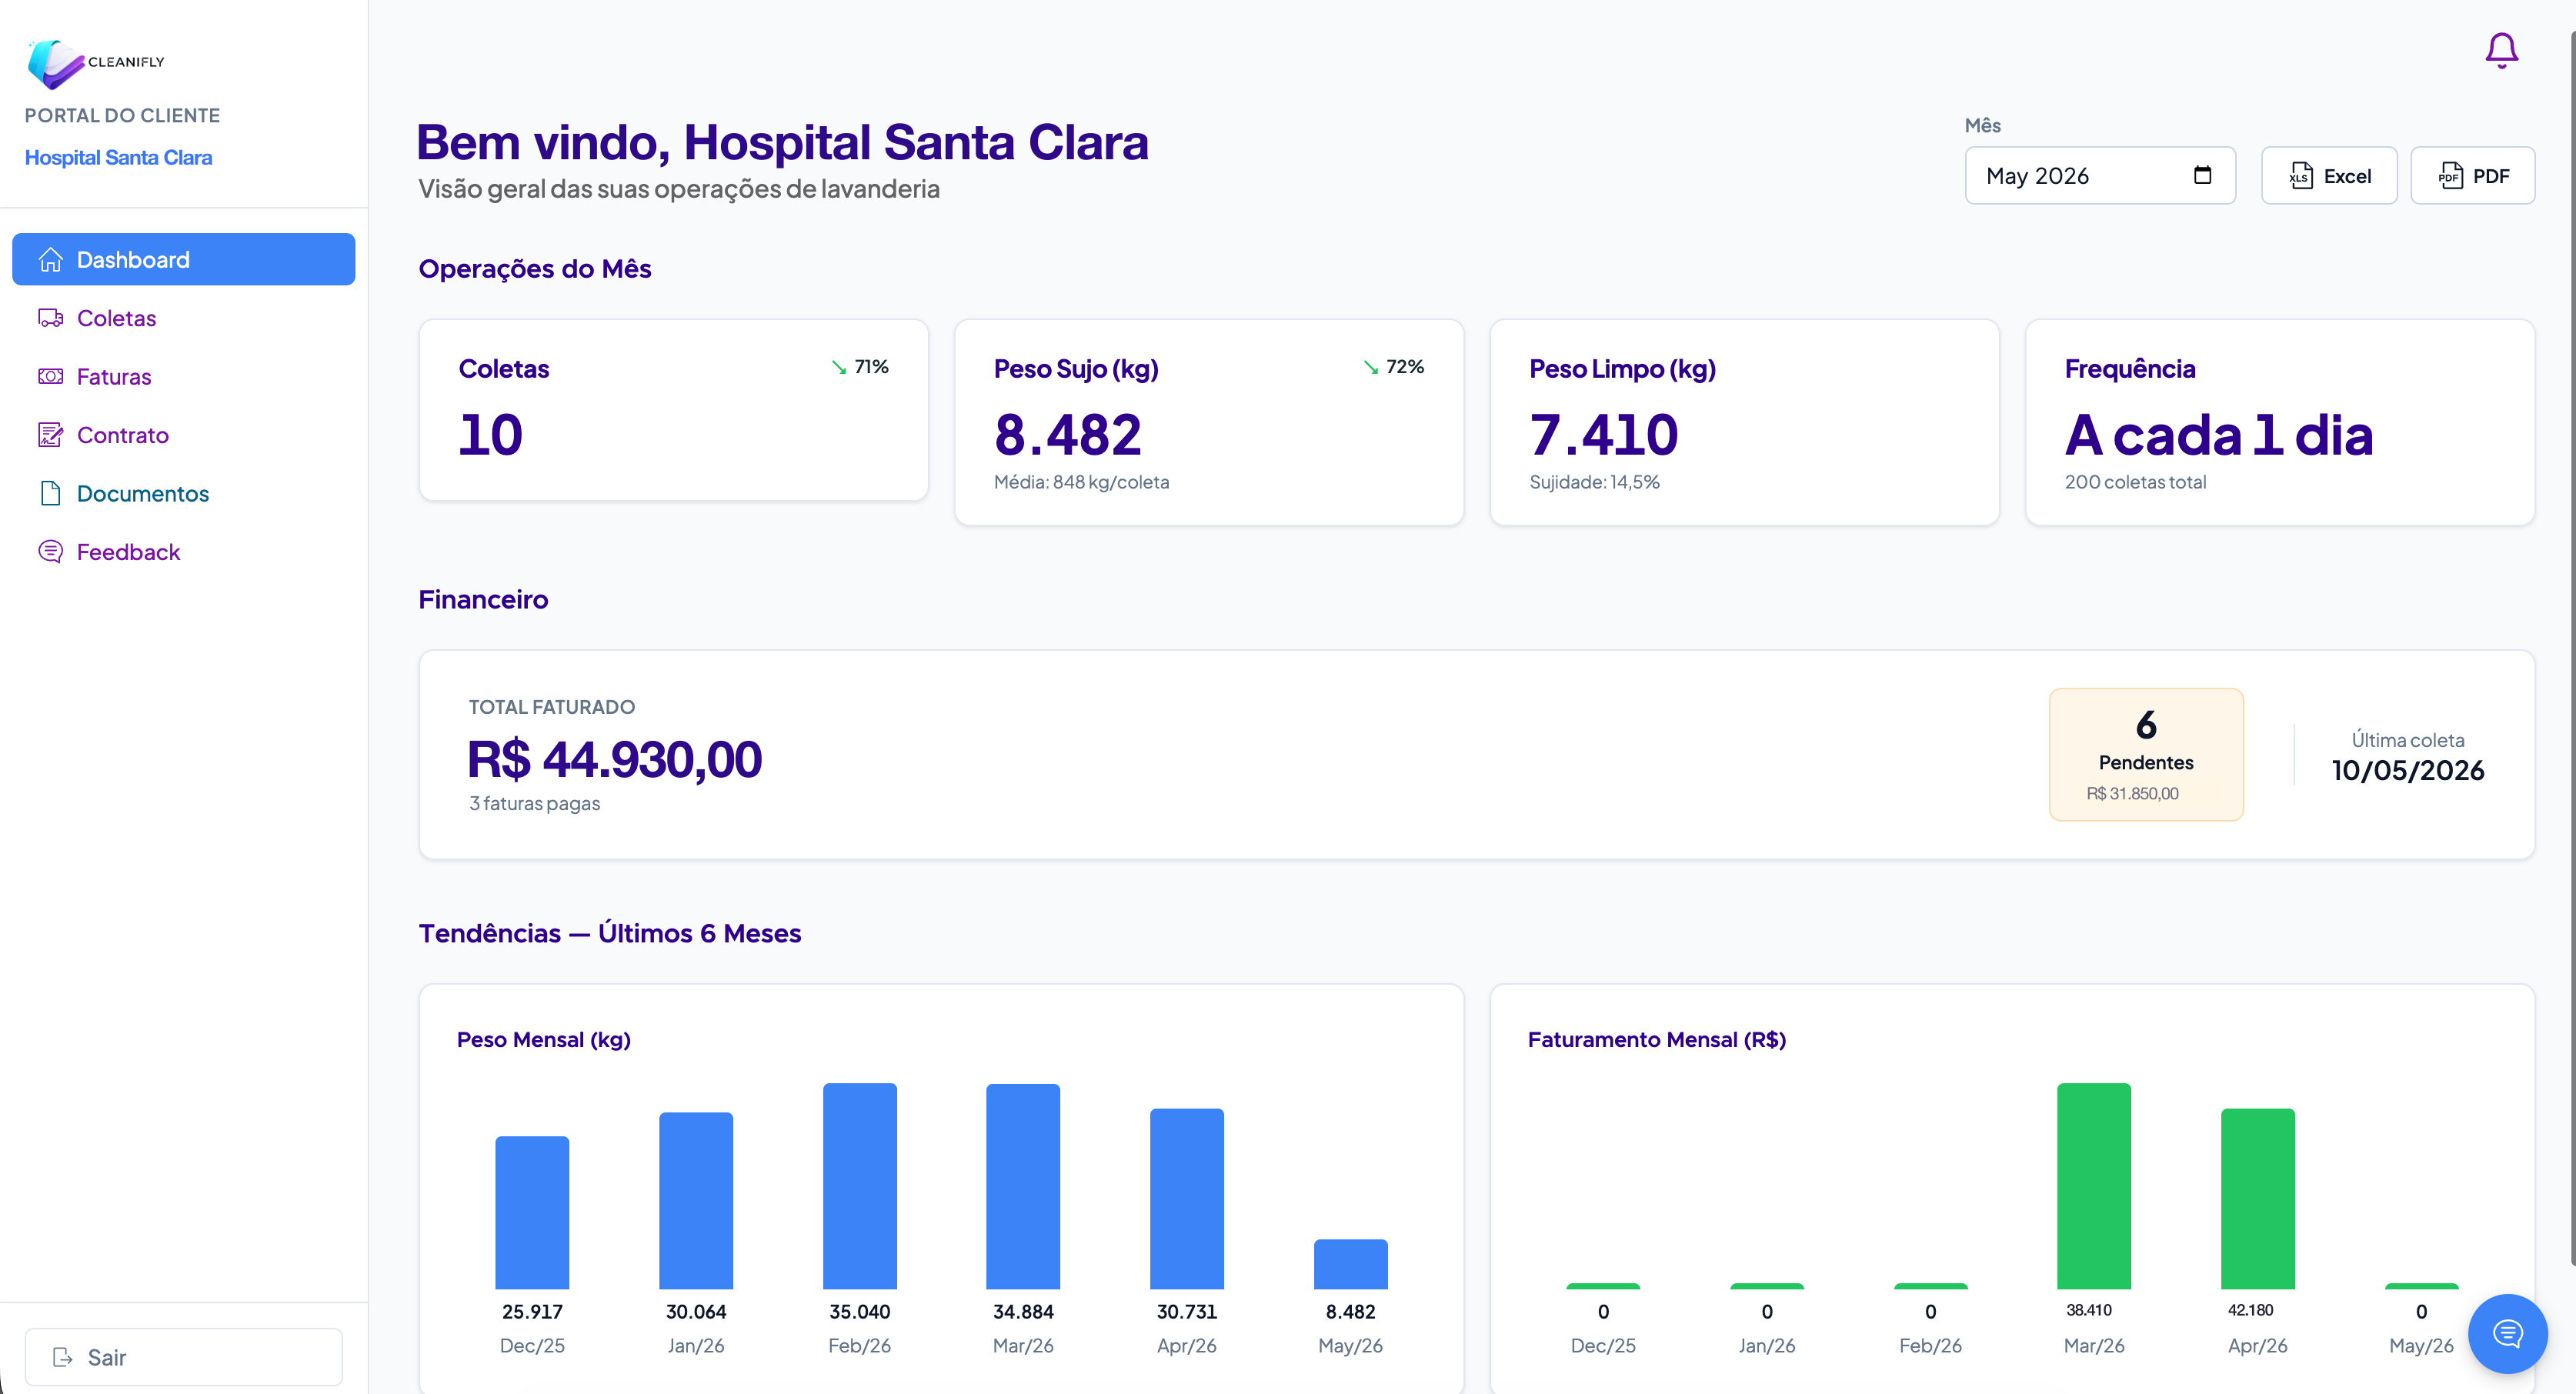Viewport: 2576px width, 1394px height.
Task: Click the '200 coletas total' text
Action: 2135,482
